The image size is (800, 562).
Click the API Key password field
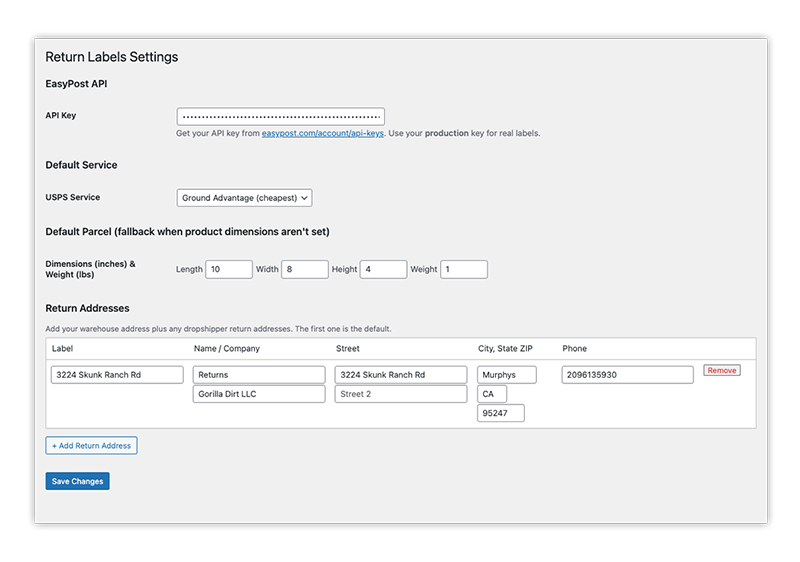pyautogui.click(x=281, y=116)
